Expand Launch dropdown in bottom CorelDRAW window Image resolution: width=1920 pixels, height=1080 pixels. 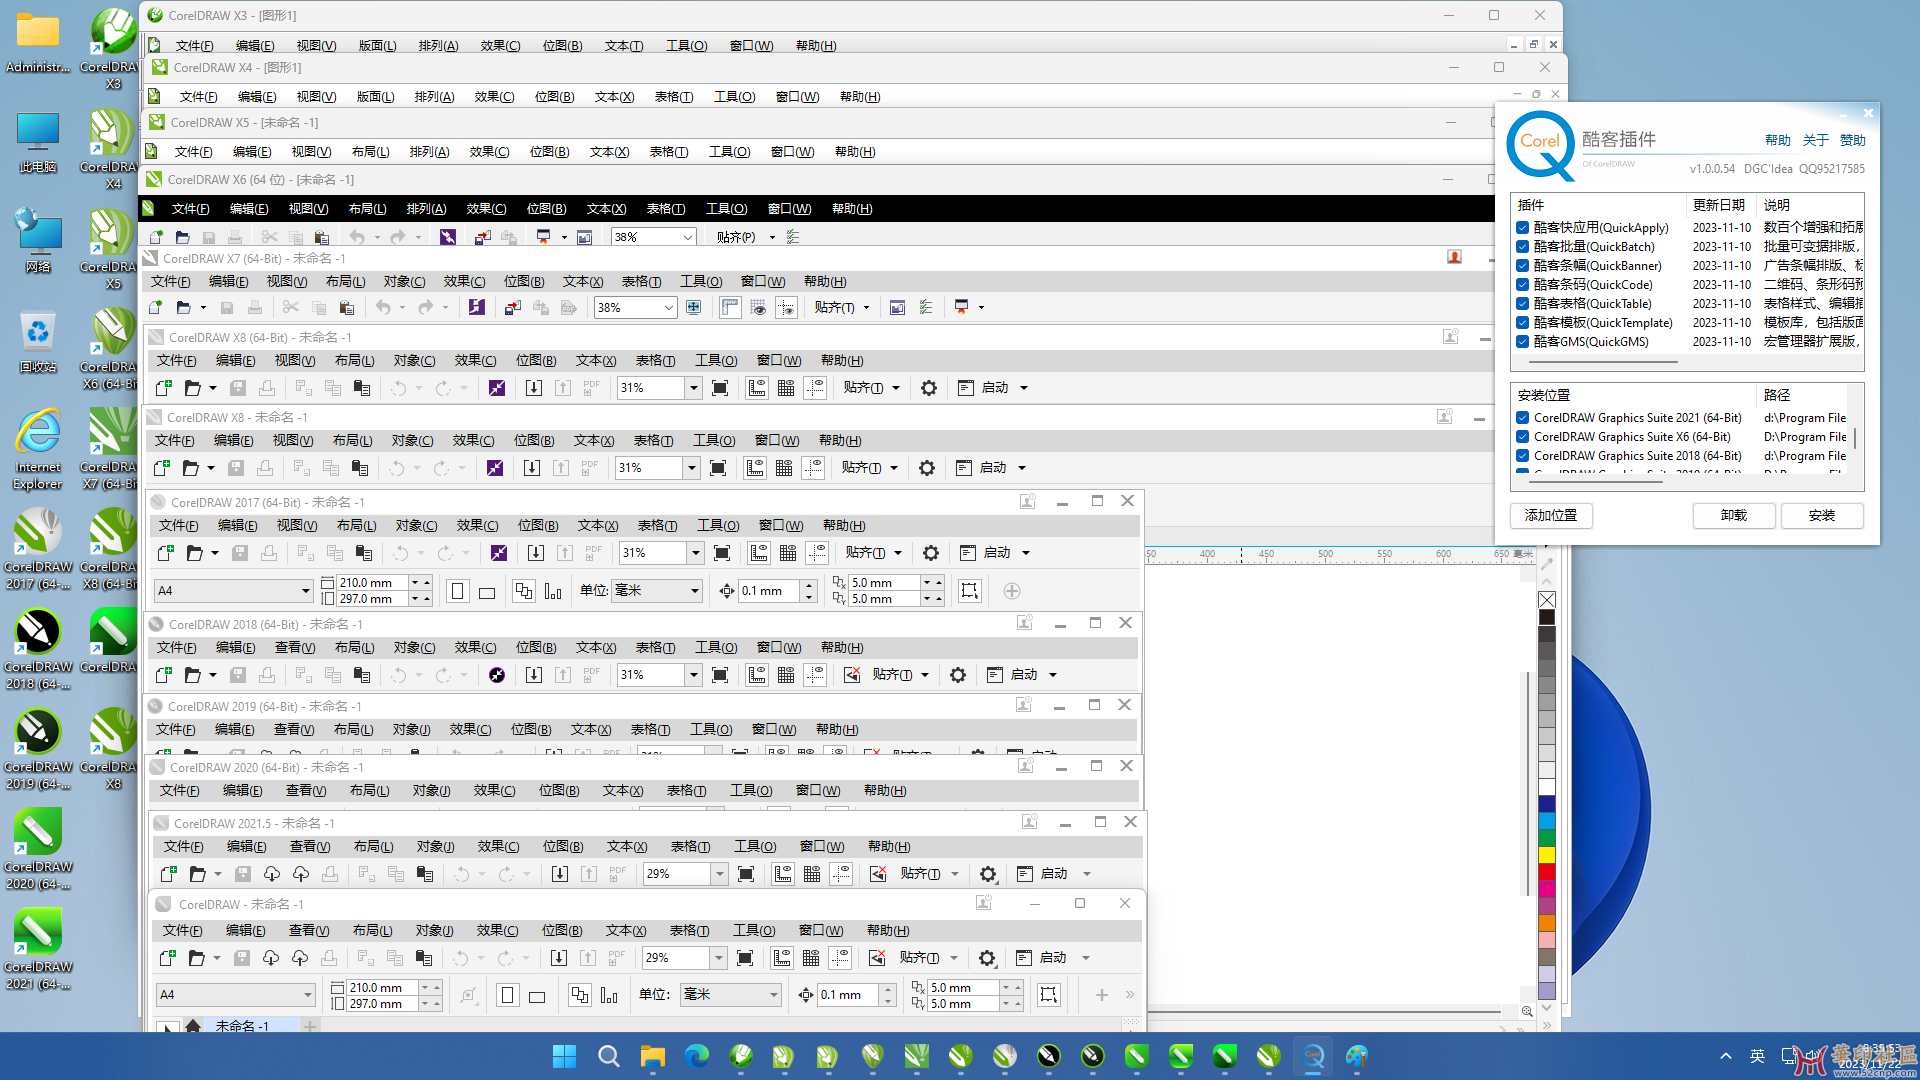(1086, 958)
